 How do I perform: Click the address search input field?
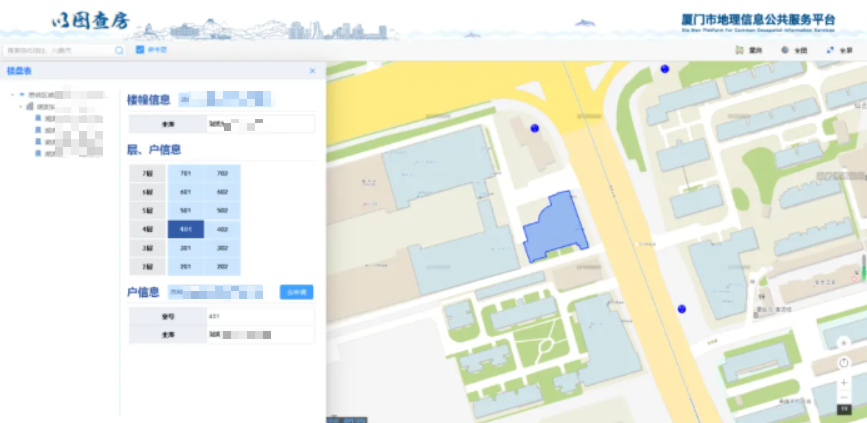pos(58,49)
